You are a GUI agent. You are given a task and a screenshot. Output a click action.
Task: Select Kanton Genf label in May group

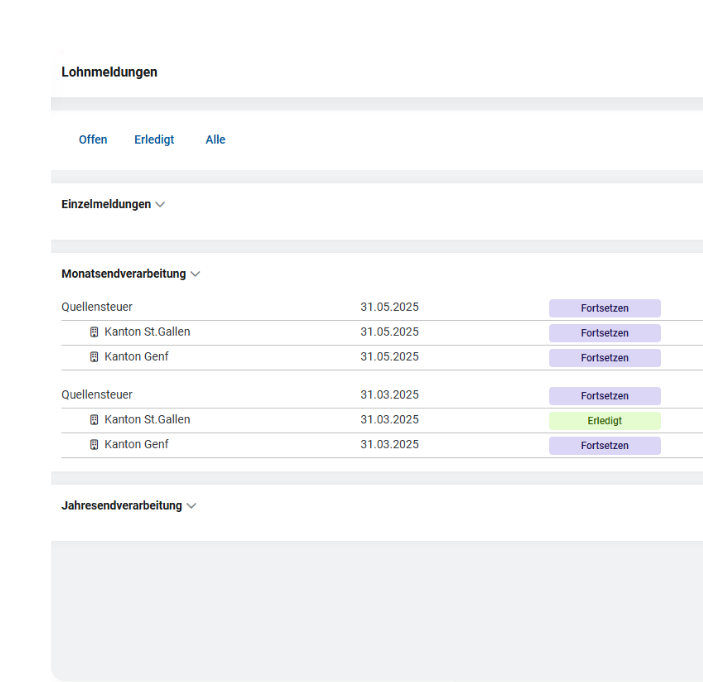pos(136,356)
